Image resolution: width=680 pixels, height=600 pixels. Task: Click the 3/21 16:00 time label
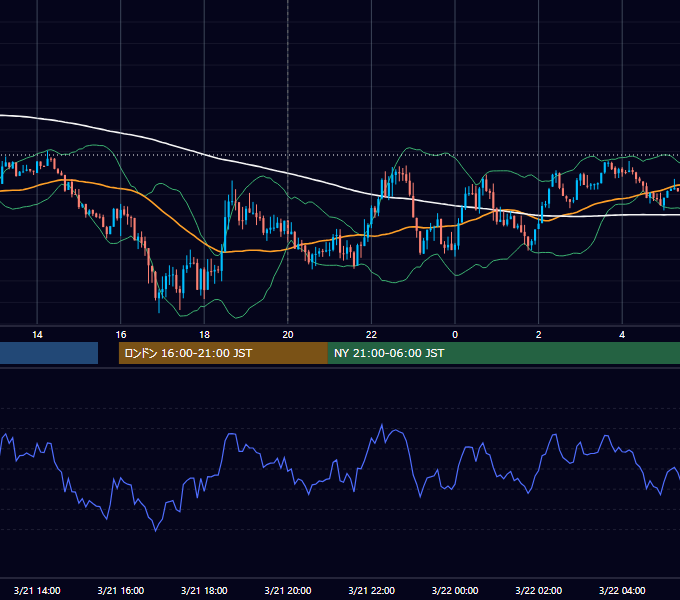121,590
